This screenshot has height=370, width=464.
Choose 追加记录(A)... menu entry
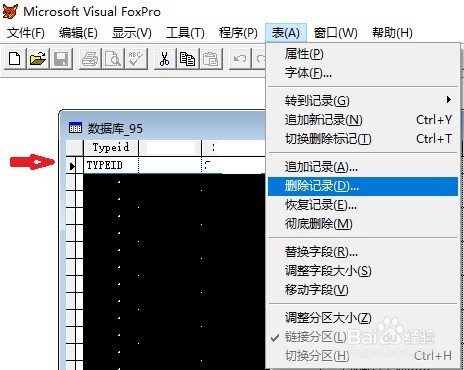click(x=363, y=167)
